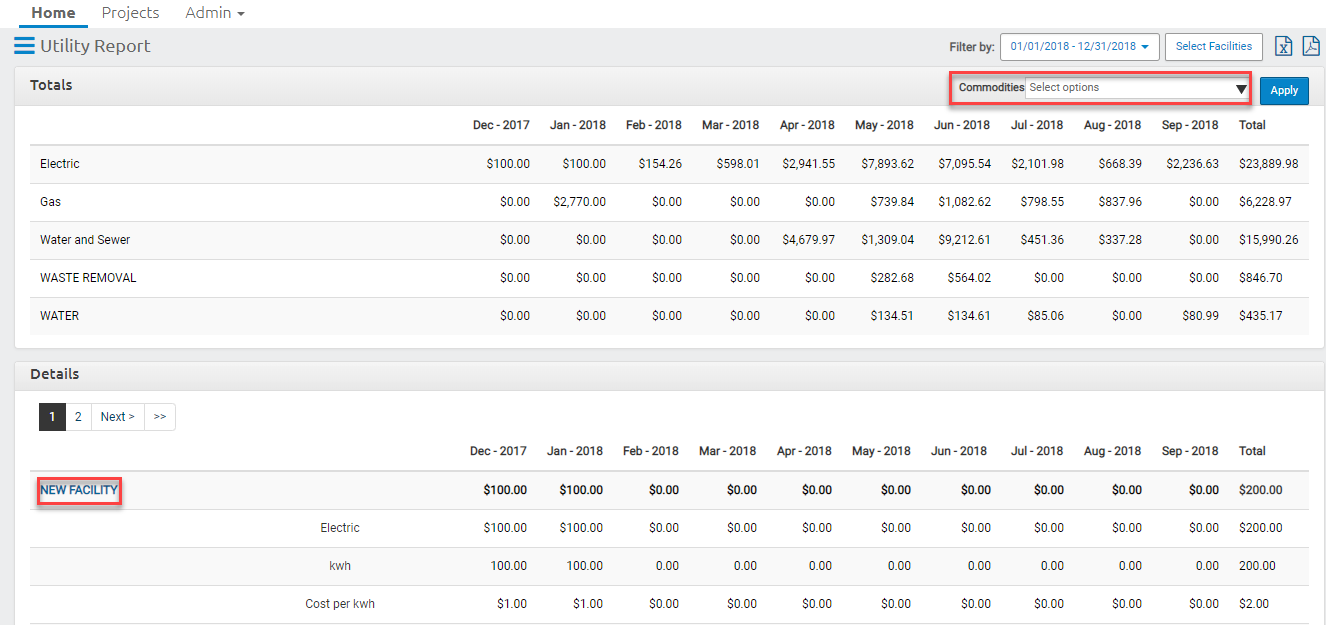This screenshot has width=1326, height=625.
Task: Click the Select Facilities button
Action: click(x=1213, y=46)
